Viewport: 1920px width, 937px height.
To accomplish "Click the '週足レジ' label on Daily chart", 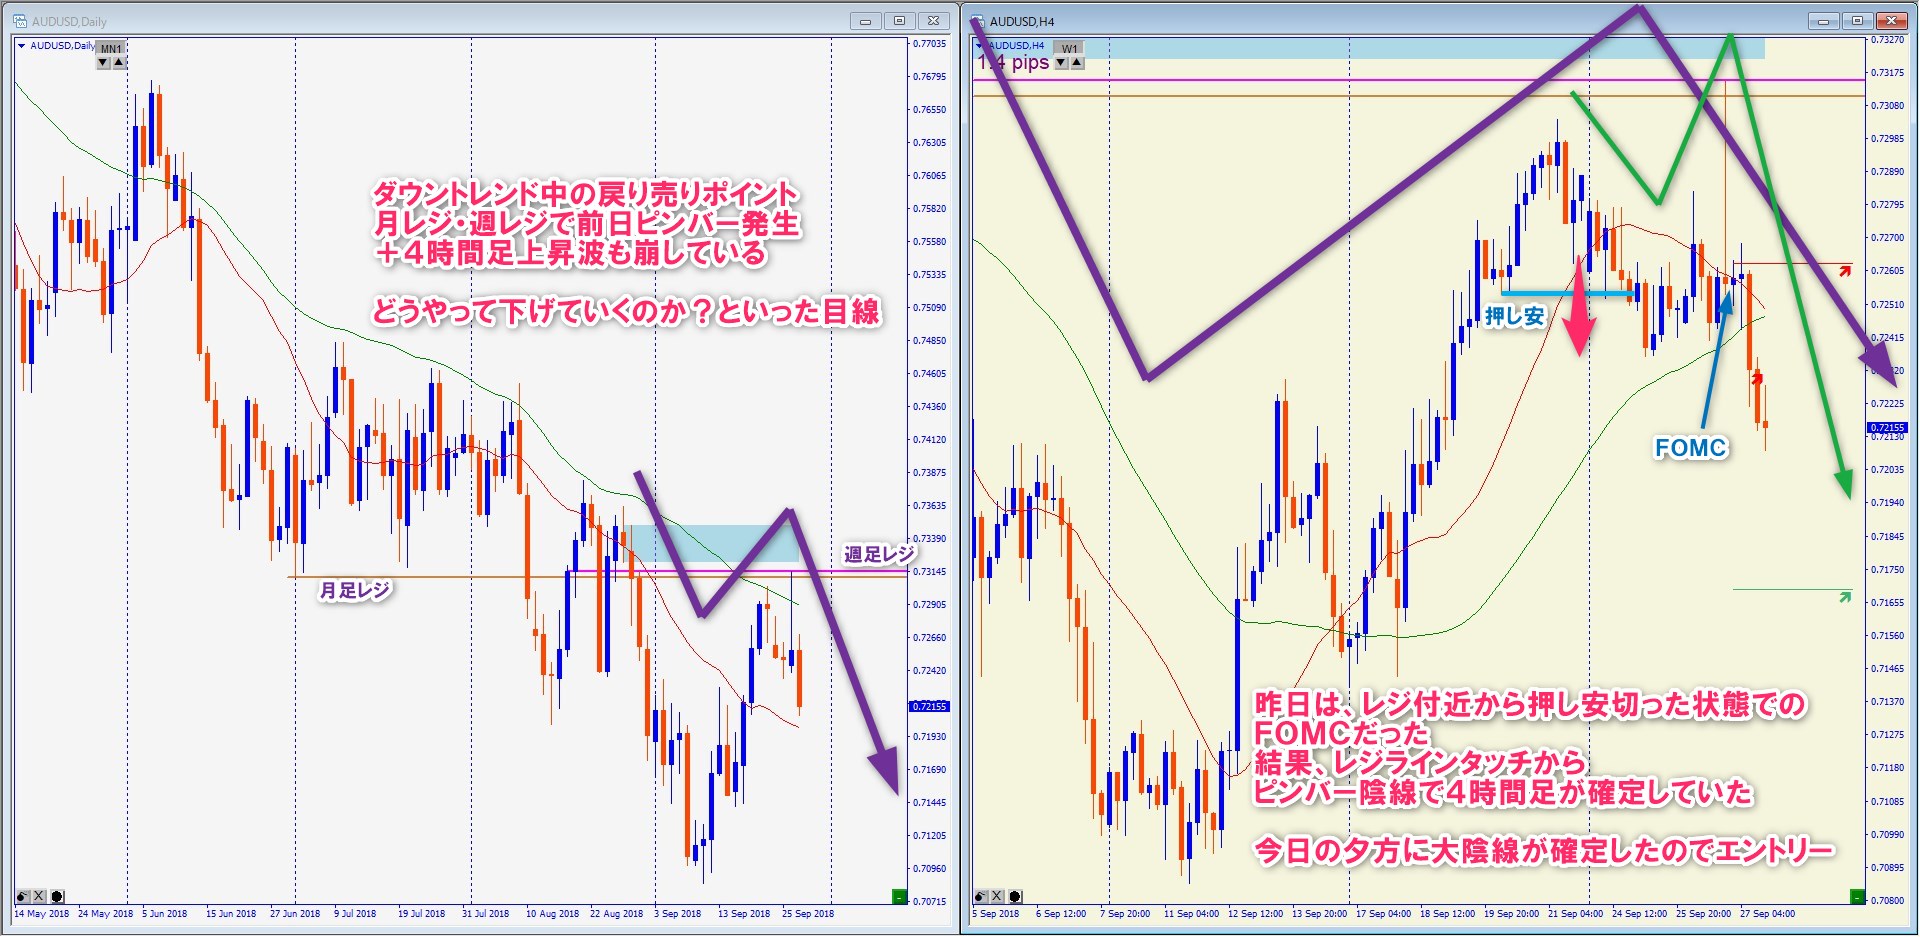I will (x=879, y=554).
